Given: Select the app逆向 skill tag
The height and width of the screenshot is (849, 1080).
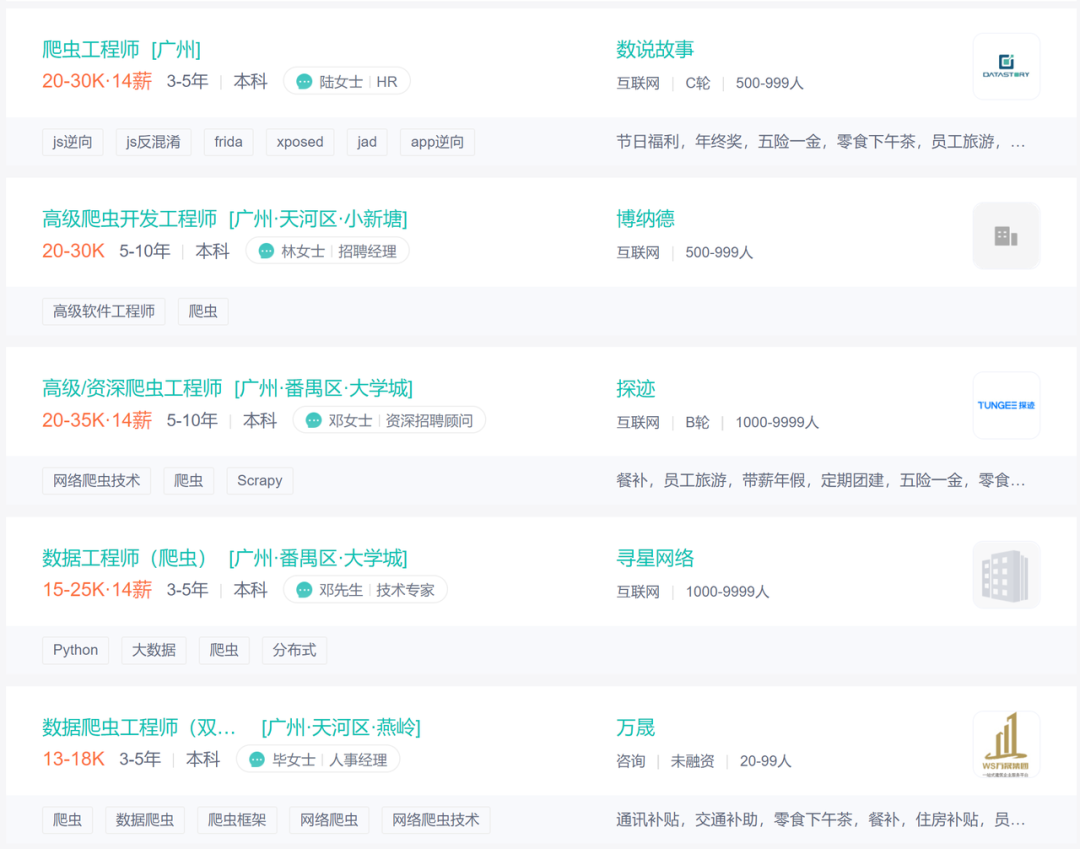Looking at the screenshot, I should (437, 142).
